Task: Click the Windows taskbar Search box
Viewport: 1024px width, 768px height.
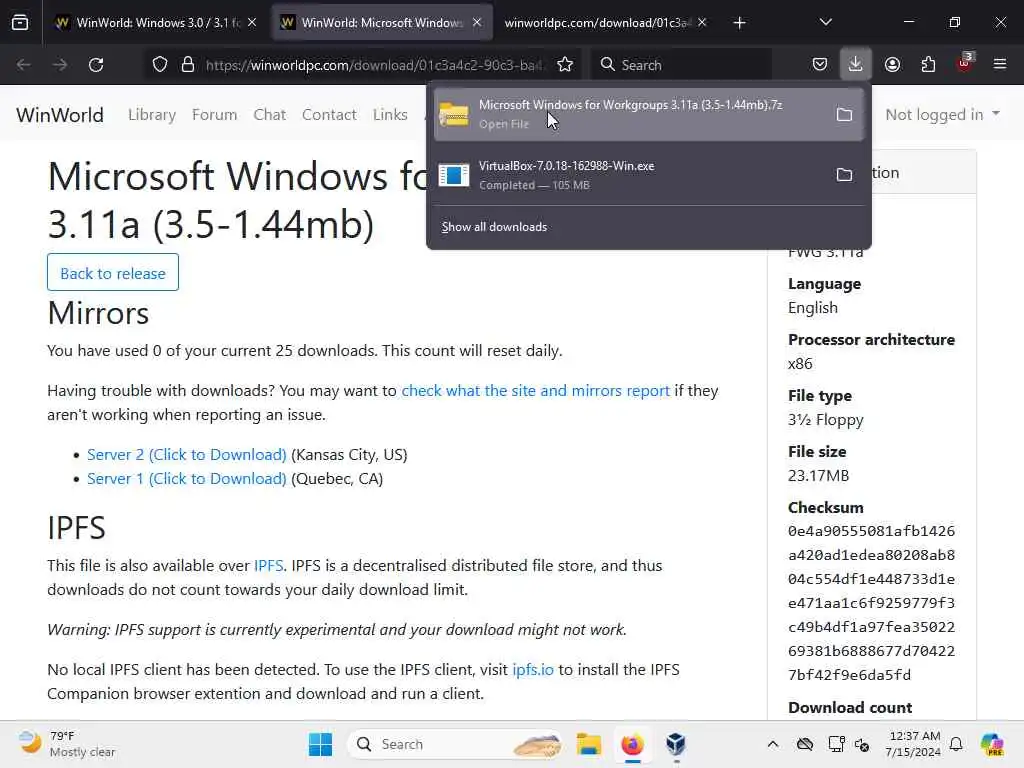Action: (456, 744)
